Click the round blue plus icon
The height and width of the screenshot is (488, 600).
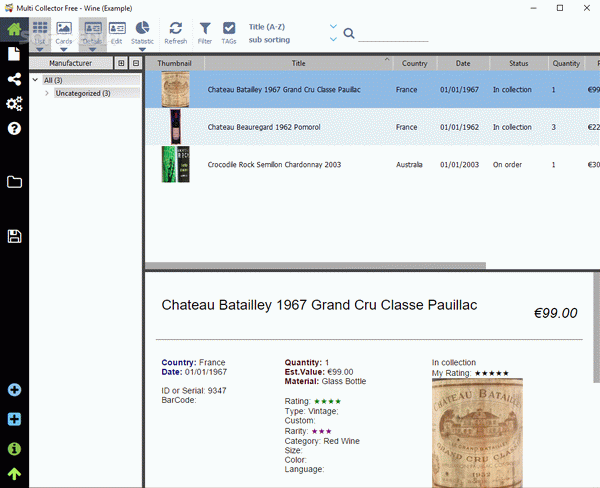pos(14,390)
